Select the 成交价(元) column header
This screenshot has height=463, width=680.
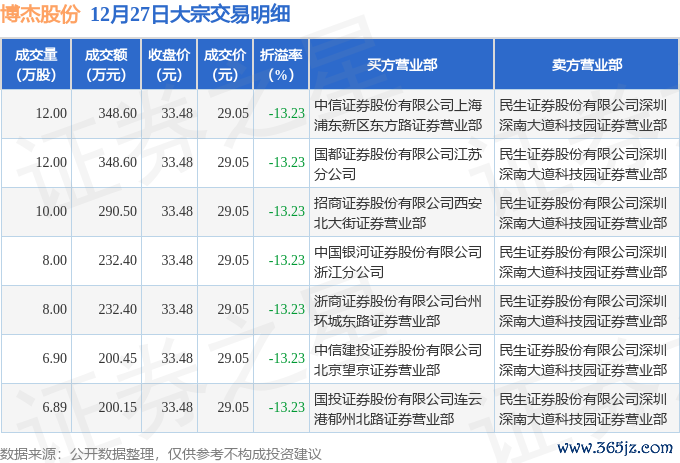(x=225, y=65)
